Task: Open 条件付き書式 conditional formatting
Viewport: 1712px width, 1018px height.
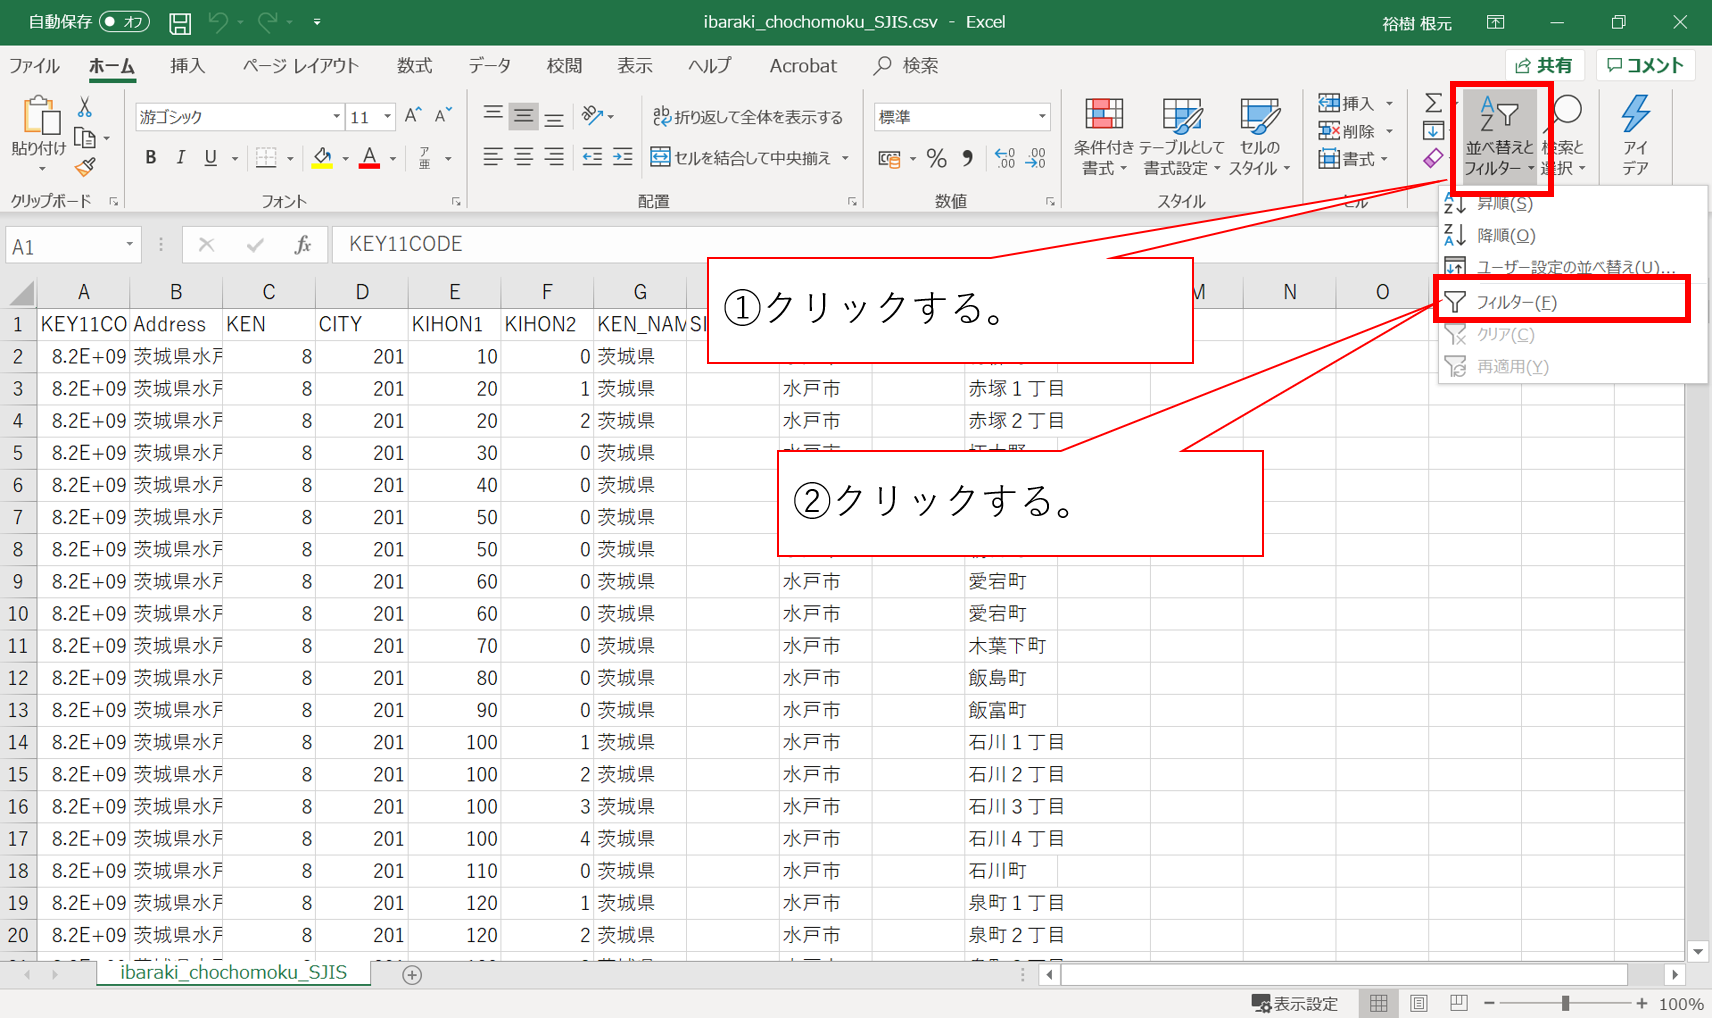Action: tap(1104, 137)
